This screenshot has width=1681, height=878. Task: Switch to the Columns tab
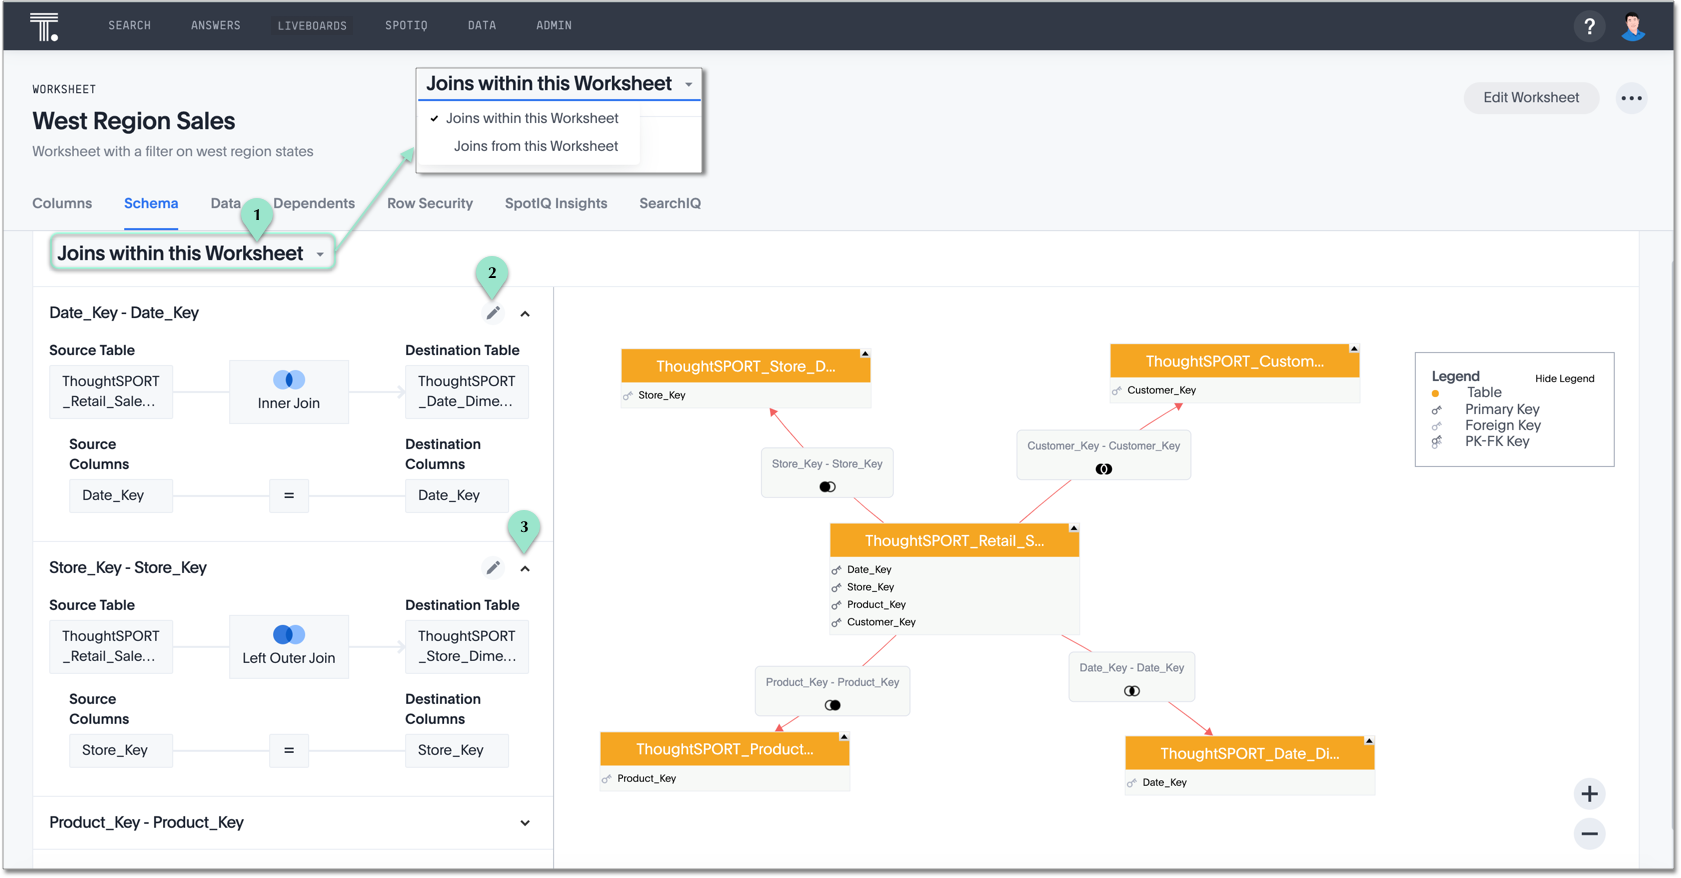click(x=62, y=203)
